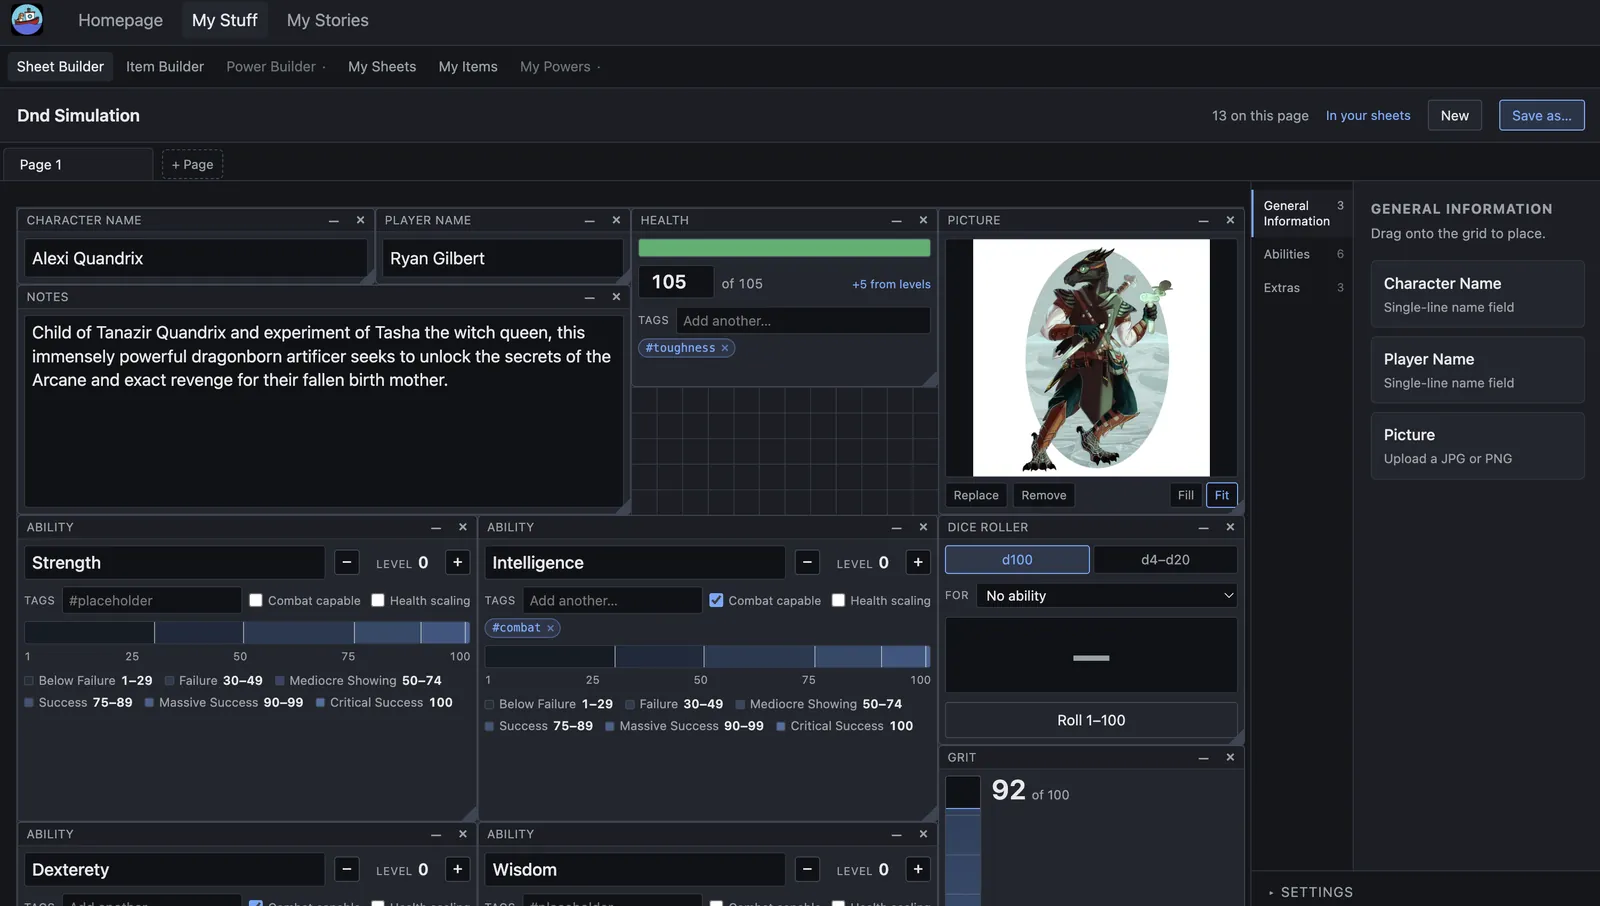Minimize the Strength ability panel

[436, 527]
